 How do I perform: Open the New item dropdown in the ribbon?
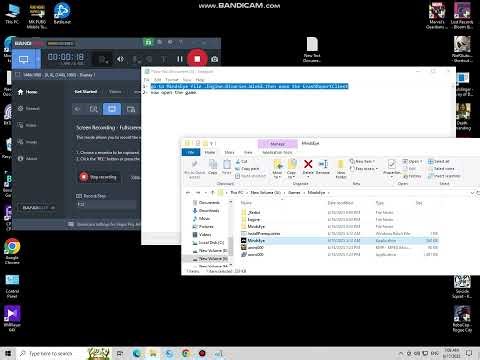[x=362, y=161]
